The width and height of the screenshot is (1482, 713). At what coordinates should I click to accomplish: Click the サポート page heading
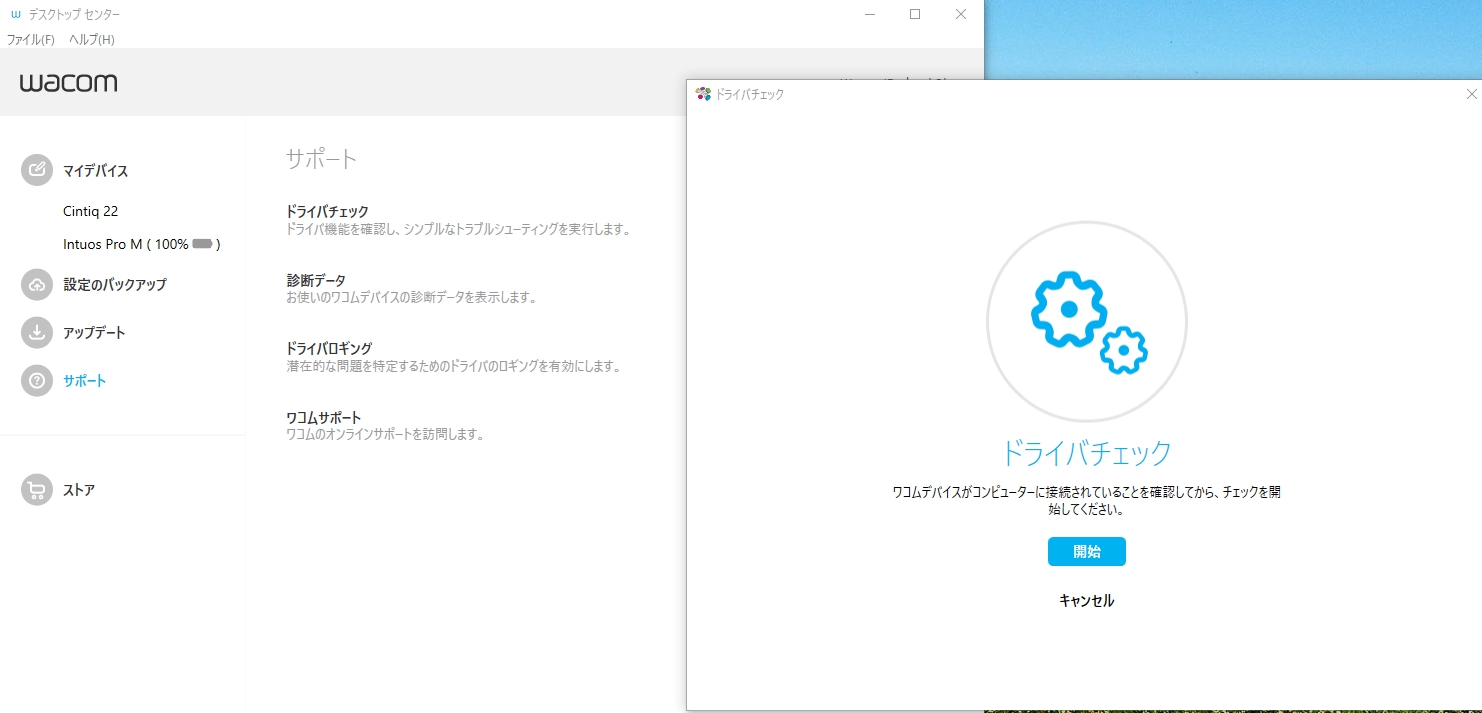pyautogui.click(x=321, y=158)
